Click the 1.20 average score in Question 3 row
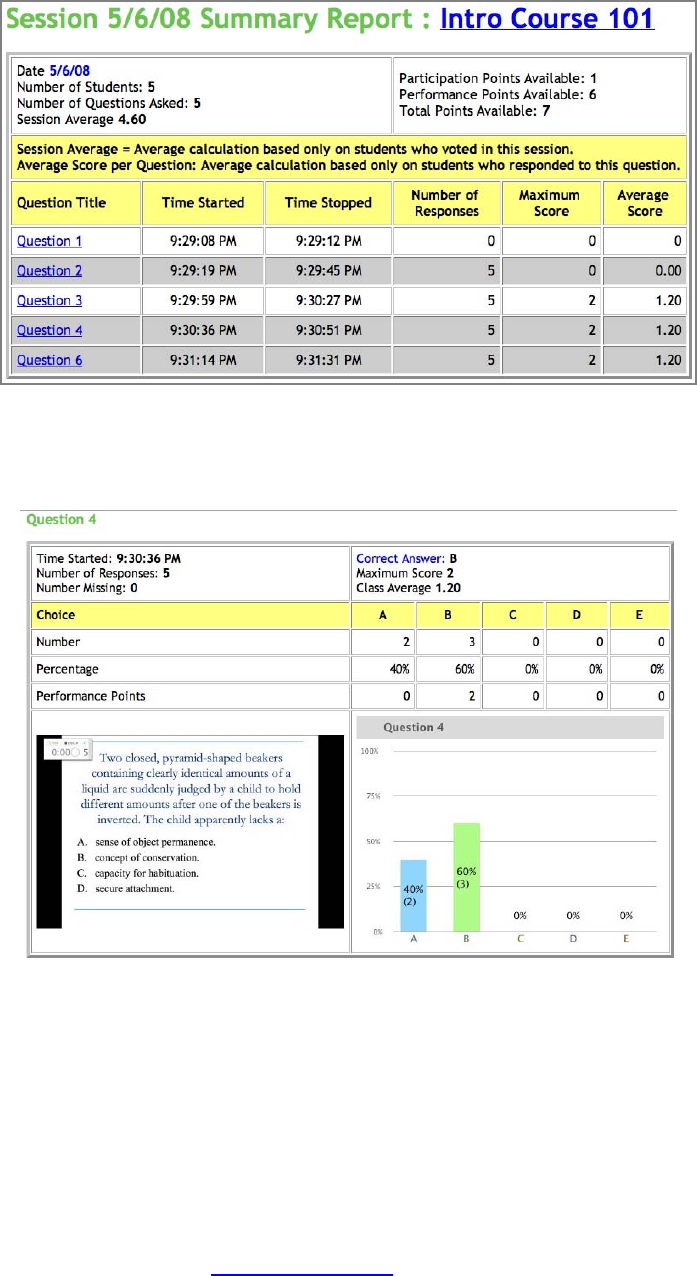Image resolution: width=697 pixels, height=1276 pixels. [x=644, y=301]
